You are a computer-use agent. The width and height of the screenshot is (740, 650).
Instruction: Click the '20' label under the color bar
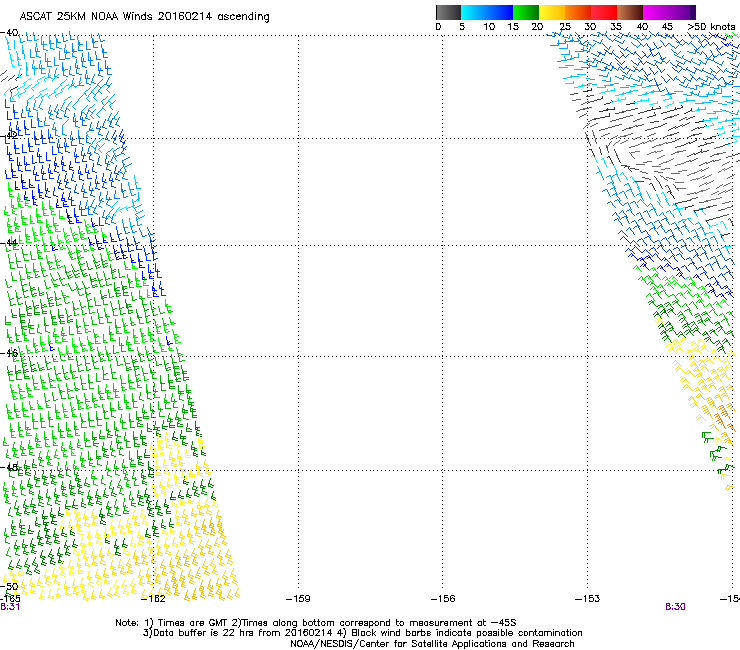coord(537,27)
